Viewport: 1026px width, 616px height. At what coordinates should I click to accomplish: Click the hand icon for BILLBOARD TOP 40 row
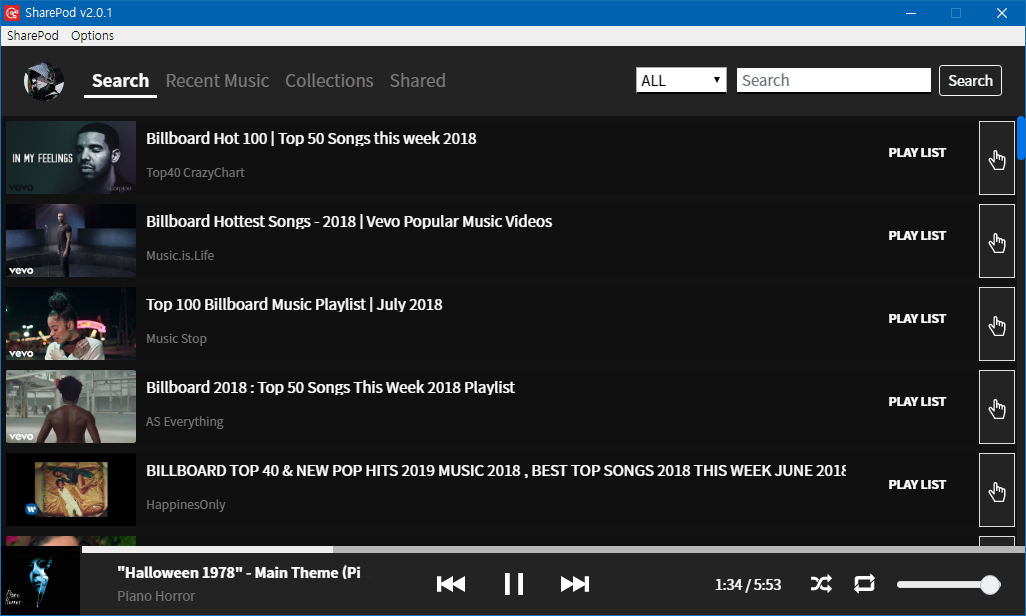(997, 490)
